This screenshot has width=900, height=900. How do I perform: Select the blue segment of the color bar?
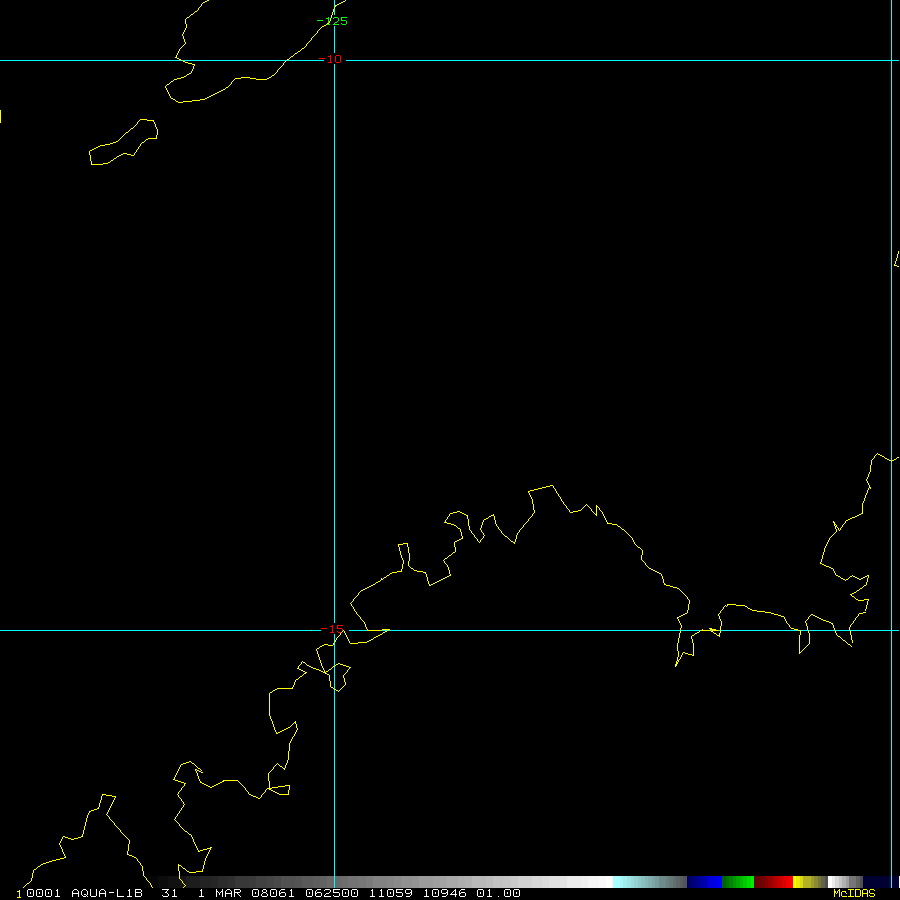click(x=704, y=882)
